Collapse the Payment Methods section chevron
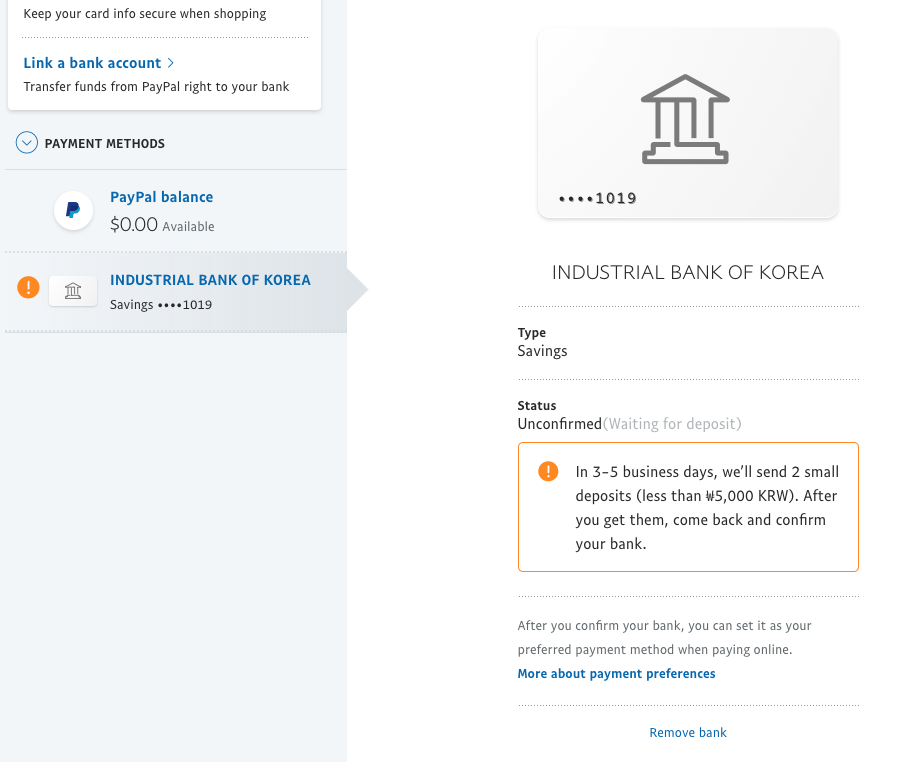Screen dimensions: 905x762 (27, 143)
